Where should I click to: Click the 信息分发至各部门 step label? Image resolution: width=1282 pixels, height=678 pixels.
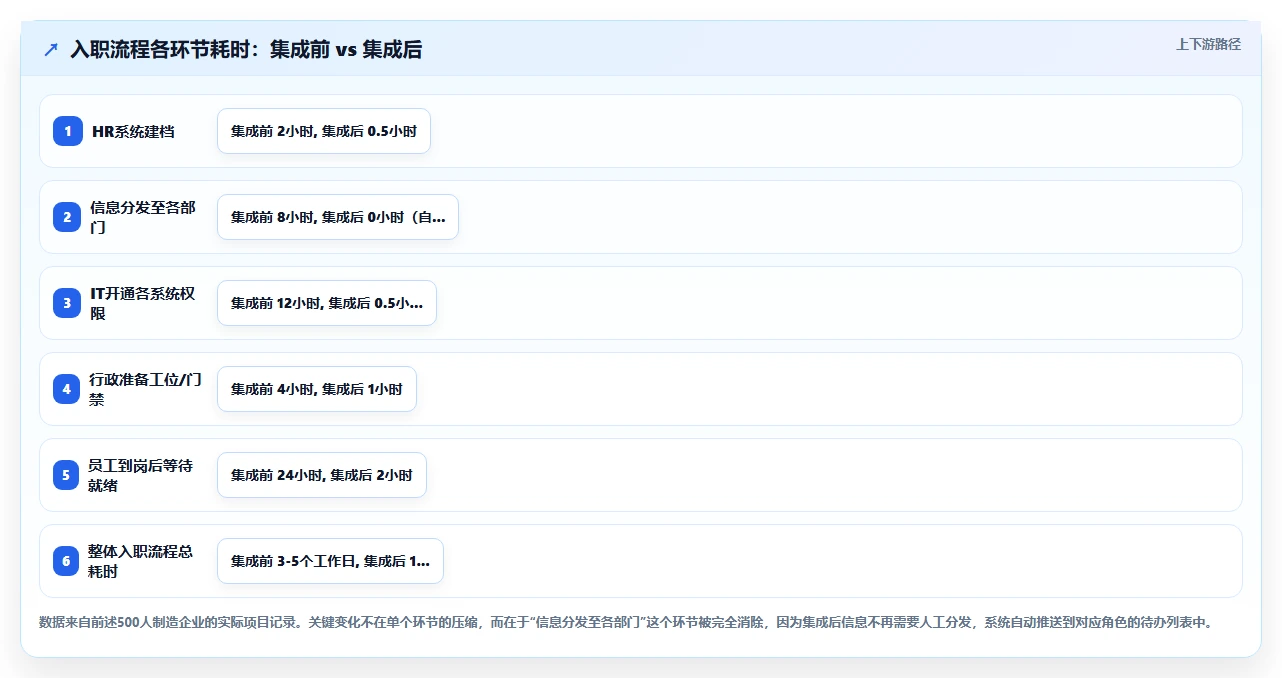click(143, 217)
